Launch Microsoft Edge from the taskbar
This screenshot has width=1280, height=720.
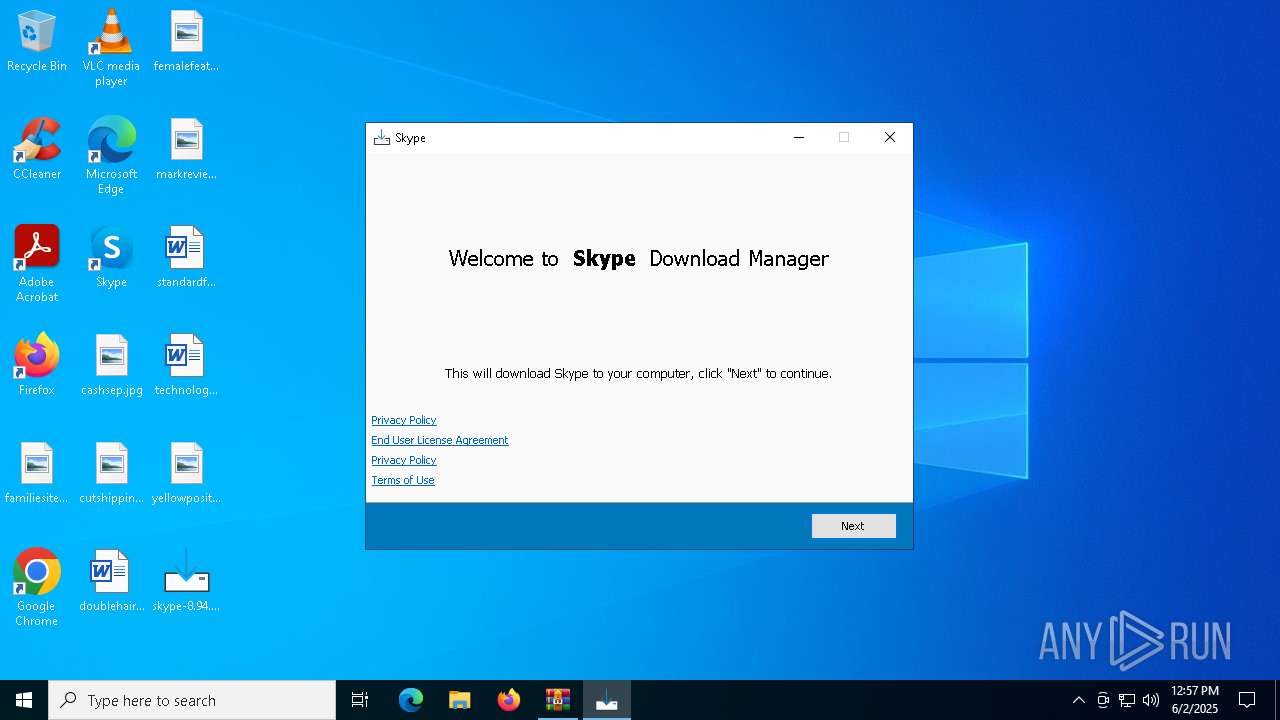point(411,700)
